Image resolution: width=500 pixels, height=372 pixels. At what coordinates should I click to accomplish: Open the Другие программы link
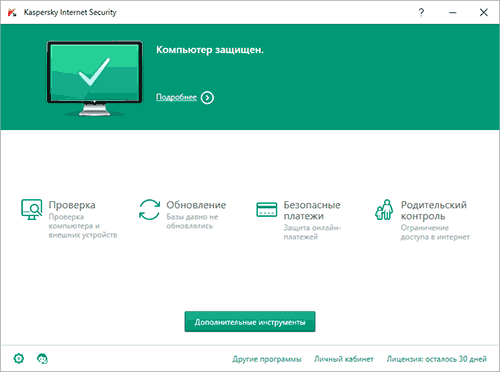pos(267,359)
